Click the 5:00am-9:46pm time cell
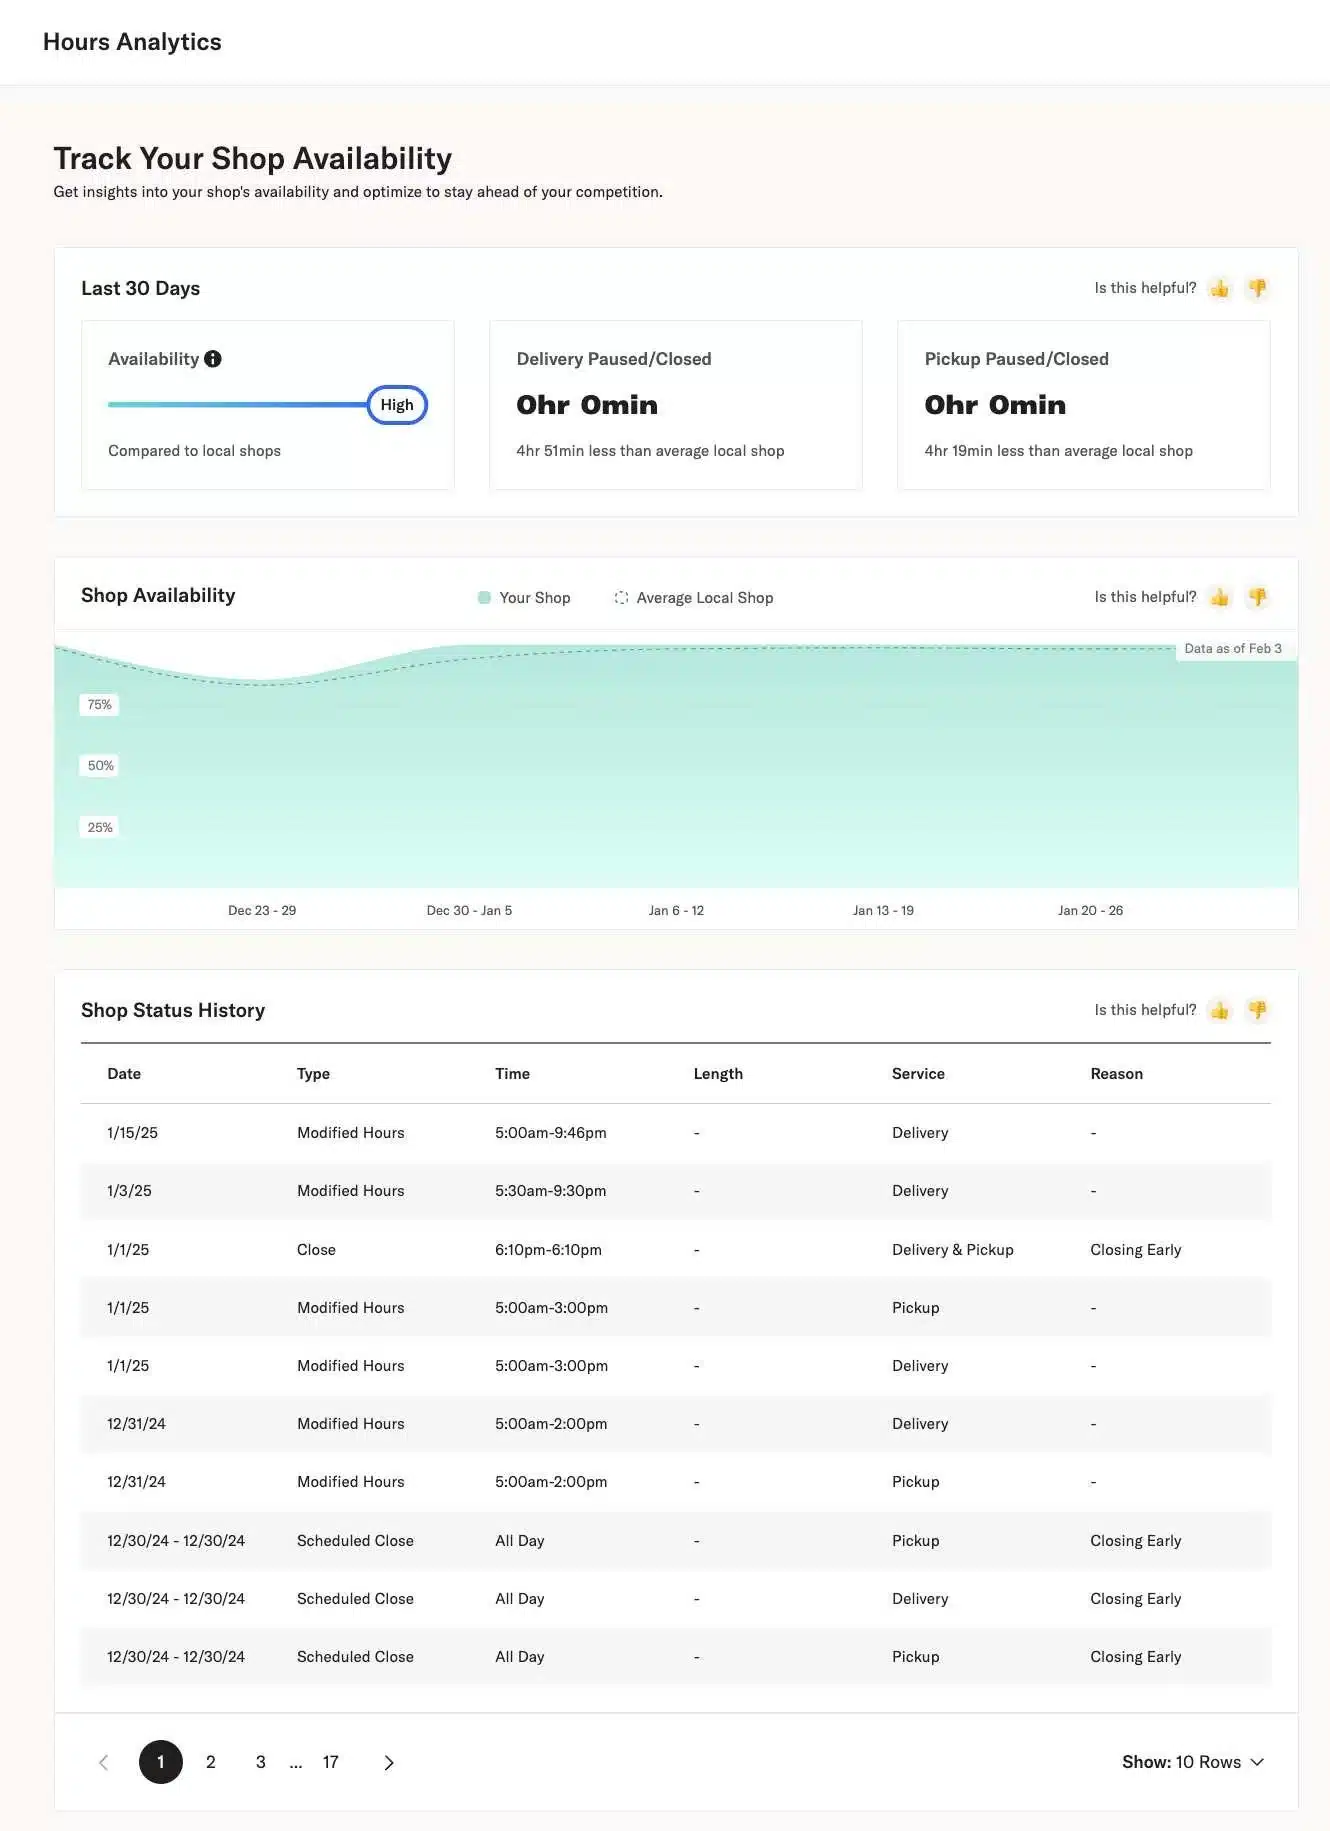 tap(550, 1133)
